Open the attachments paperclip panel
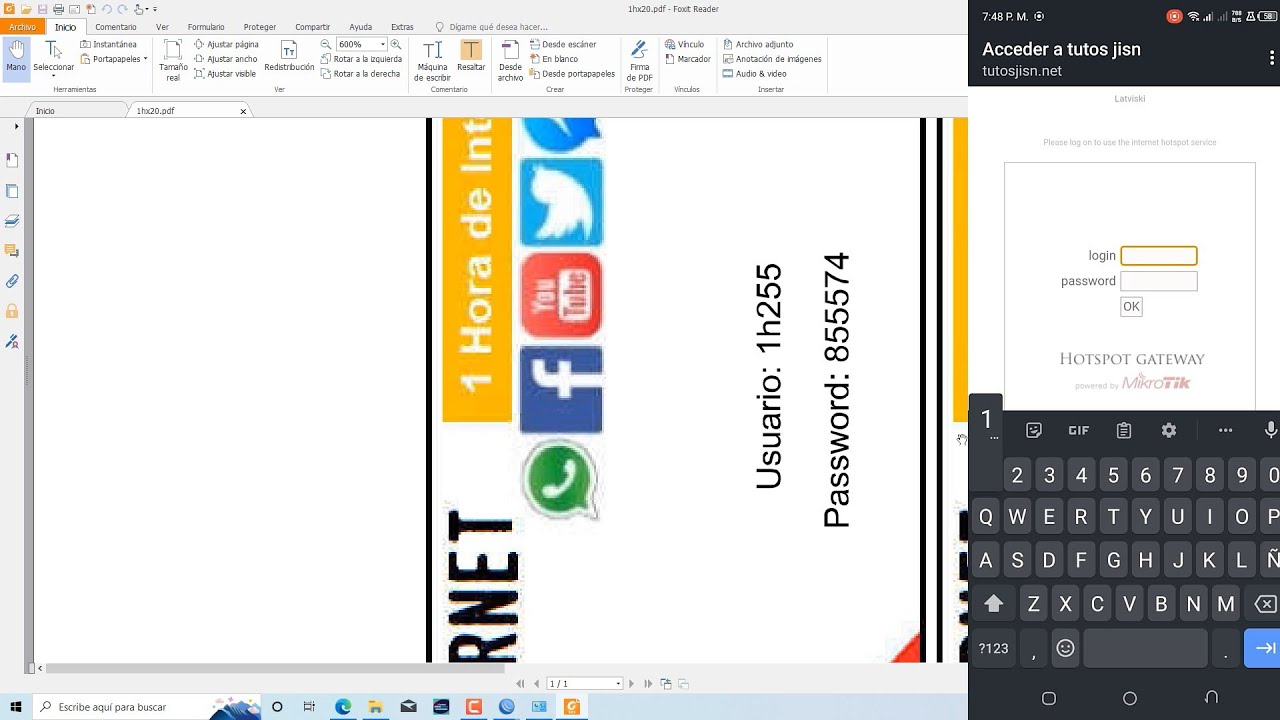The height and width of the screenshot is (720, 1280). pyautogui.click(x=12, y=281)
